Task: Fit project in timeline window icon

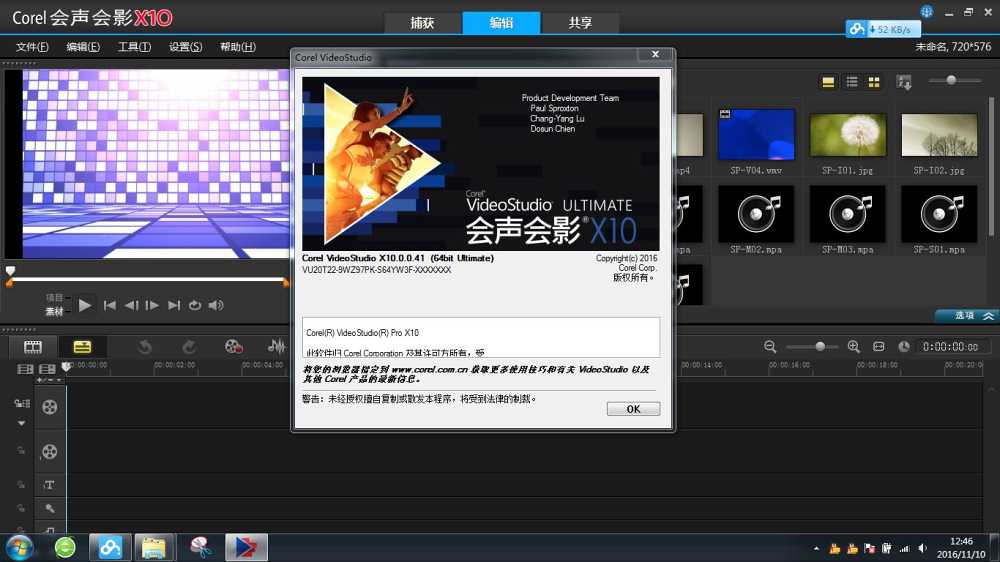Action: 878,346
